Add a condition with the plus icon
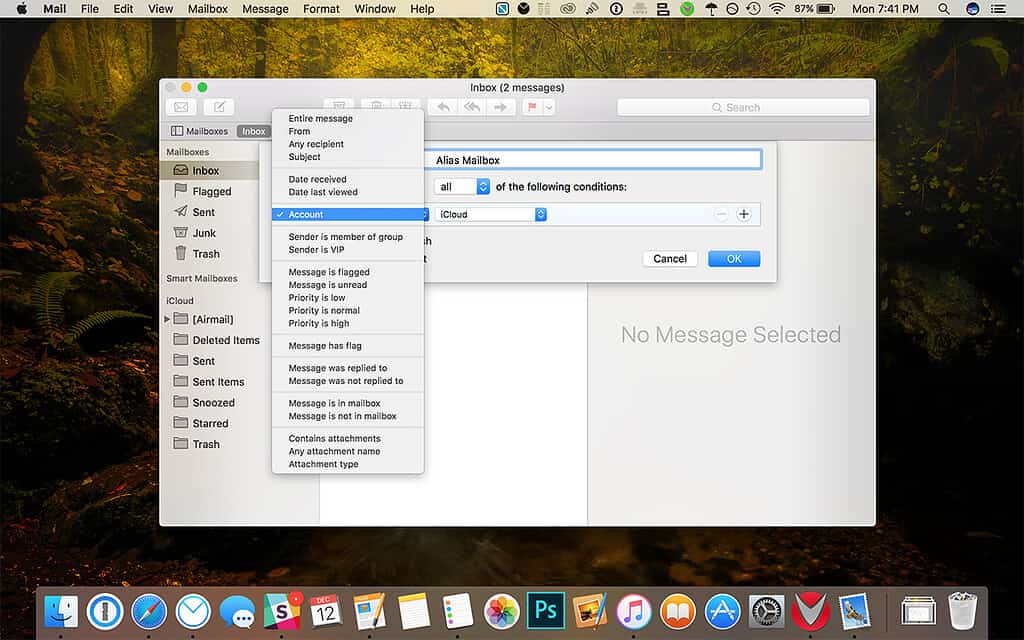1024x640 pixels. [x=743, y=214]
